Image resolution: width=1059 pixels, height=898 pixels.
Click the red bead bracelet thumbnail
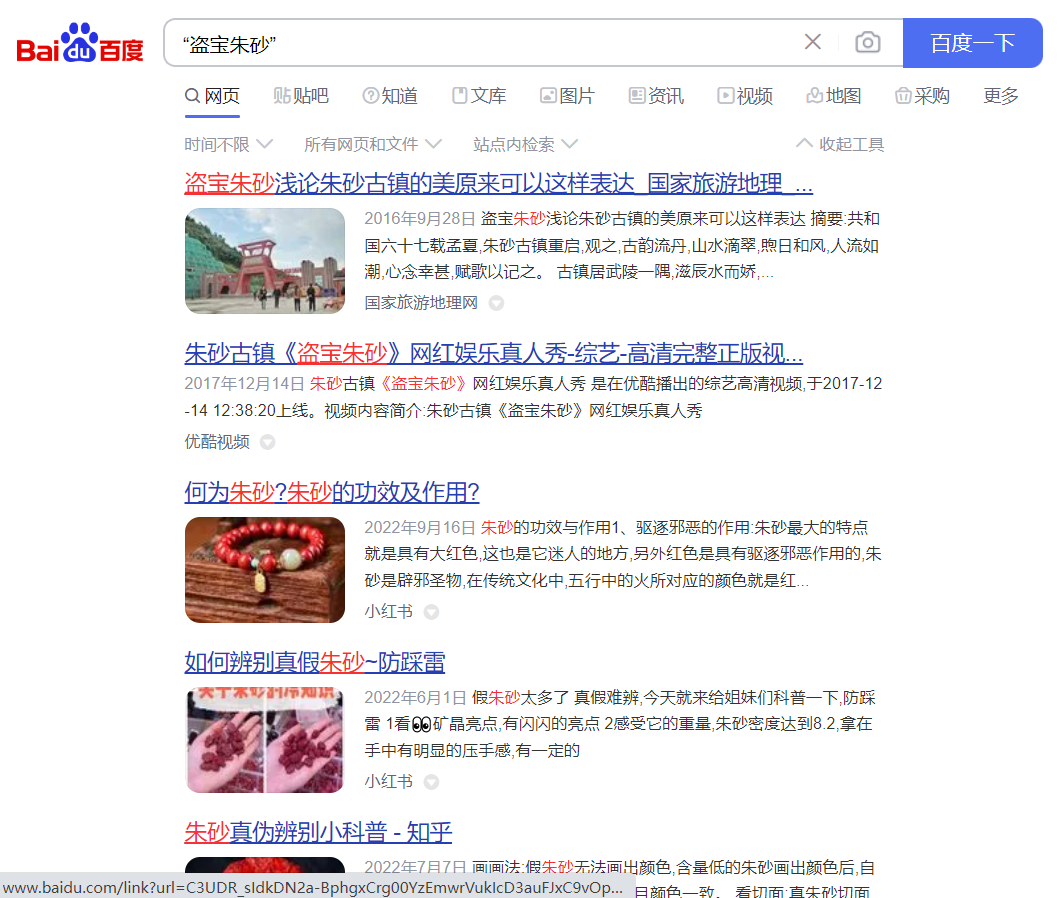265,569
